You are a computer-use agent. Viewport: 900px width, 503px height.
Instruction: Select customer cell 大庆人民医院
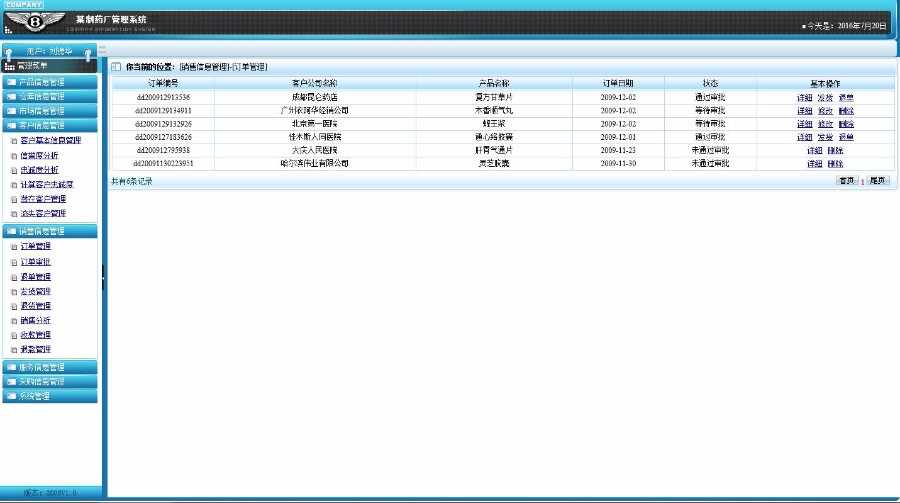click(315, 150)
